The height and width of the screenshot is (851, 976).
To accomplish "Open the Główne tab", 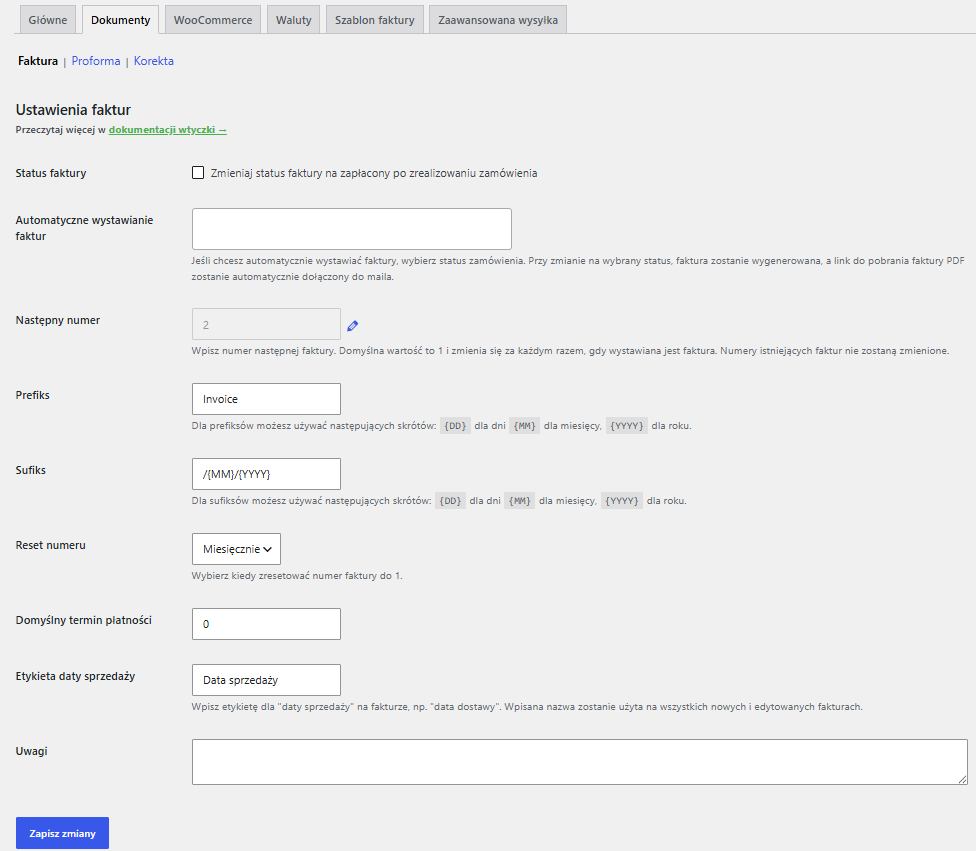I will (48, 20).
